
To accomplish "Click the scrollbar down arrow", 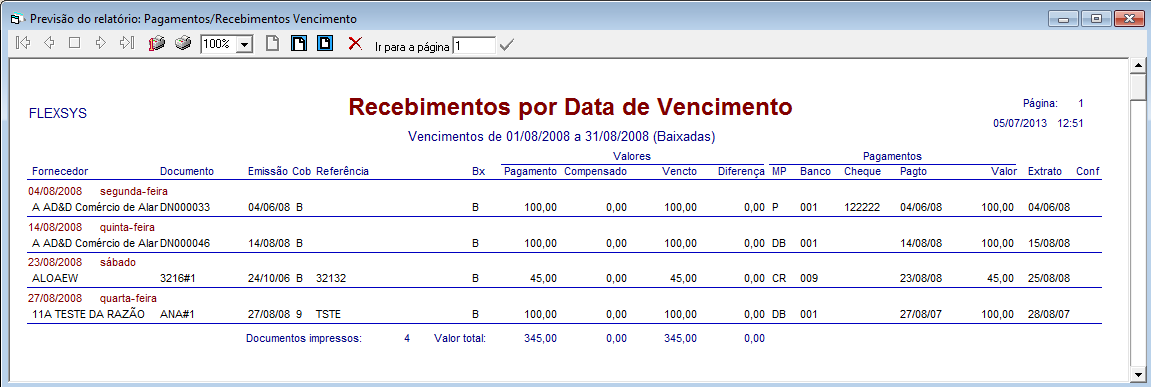I will [1139, 375].
